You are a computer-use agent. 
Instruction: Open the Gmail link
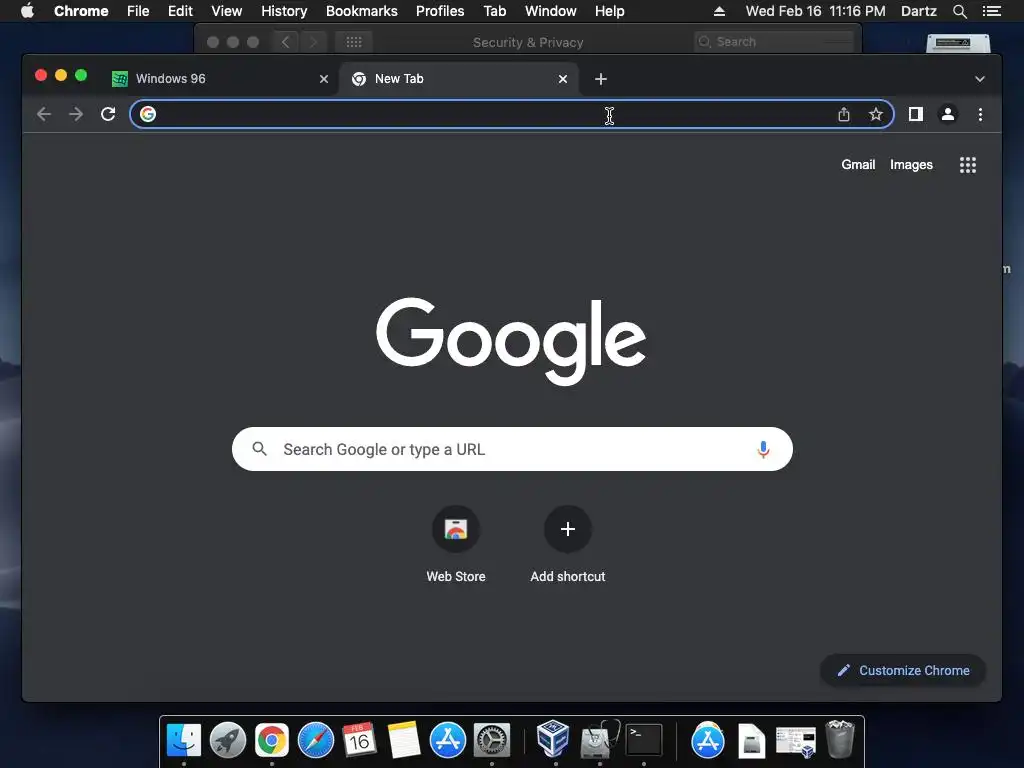858,165
